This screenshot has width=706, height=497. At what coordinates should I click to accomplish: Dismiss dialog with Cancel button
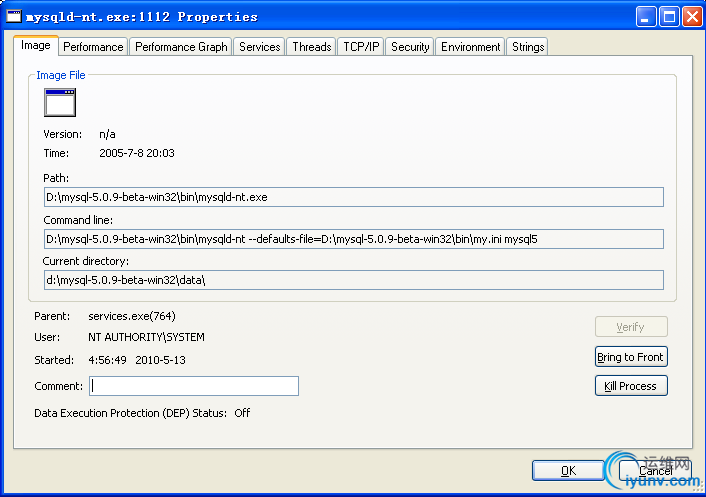(656, 470)
